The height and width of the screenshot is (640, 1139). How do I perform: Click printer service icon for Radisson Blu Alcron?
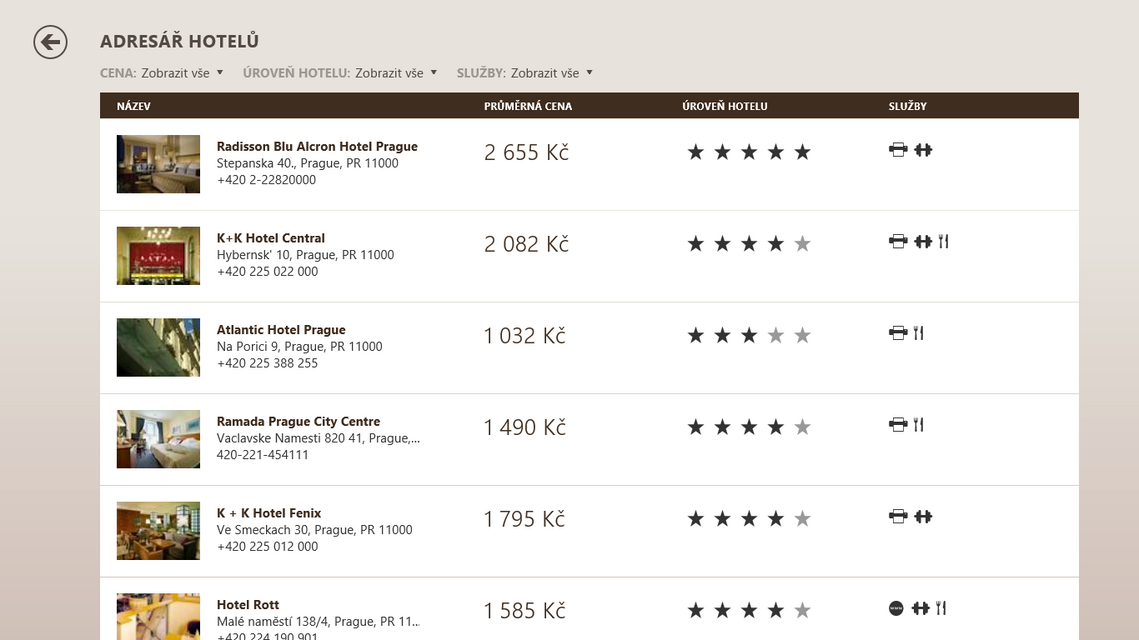[898, 150]
